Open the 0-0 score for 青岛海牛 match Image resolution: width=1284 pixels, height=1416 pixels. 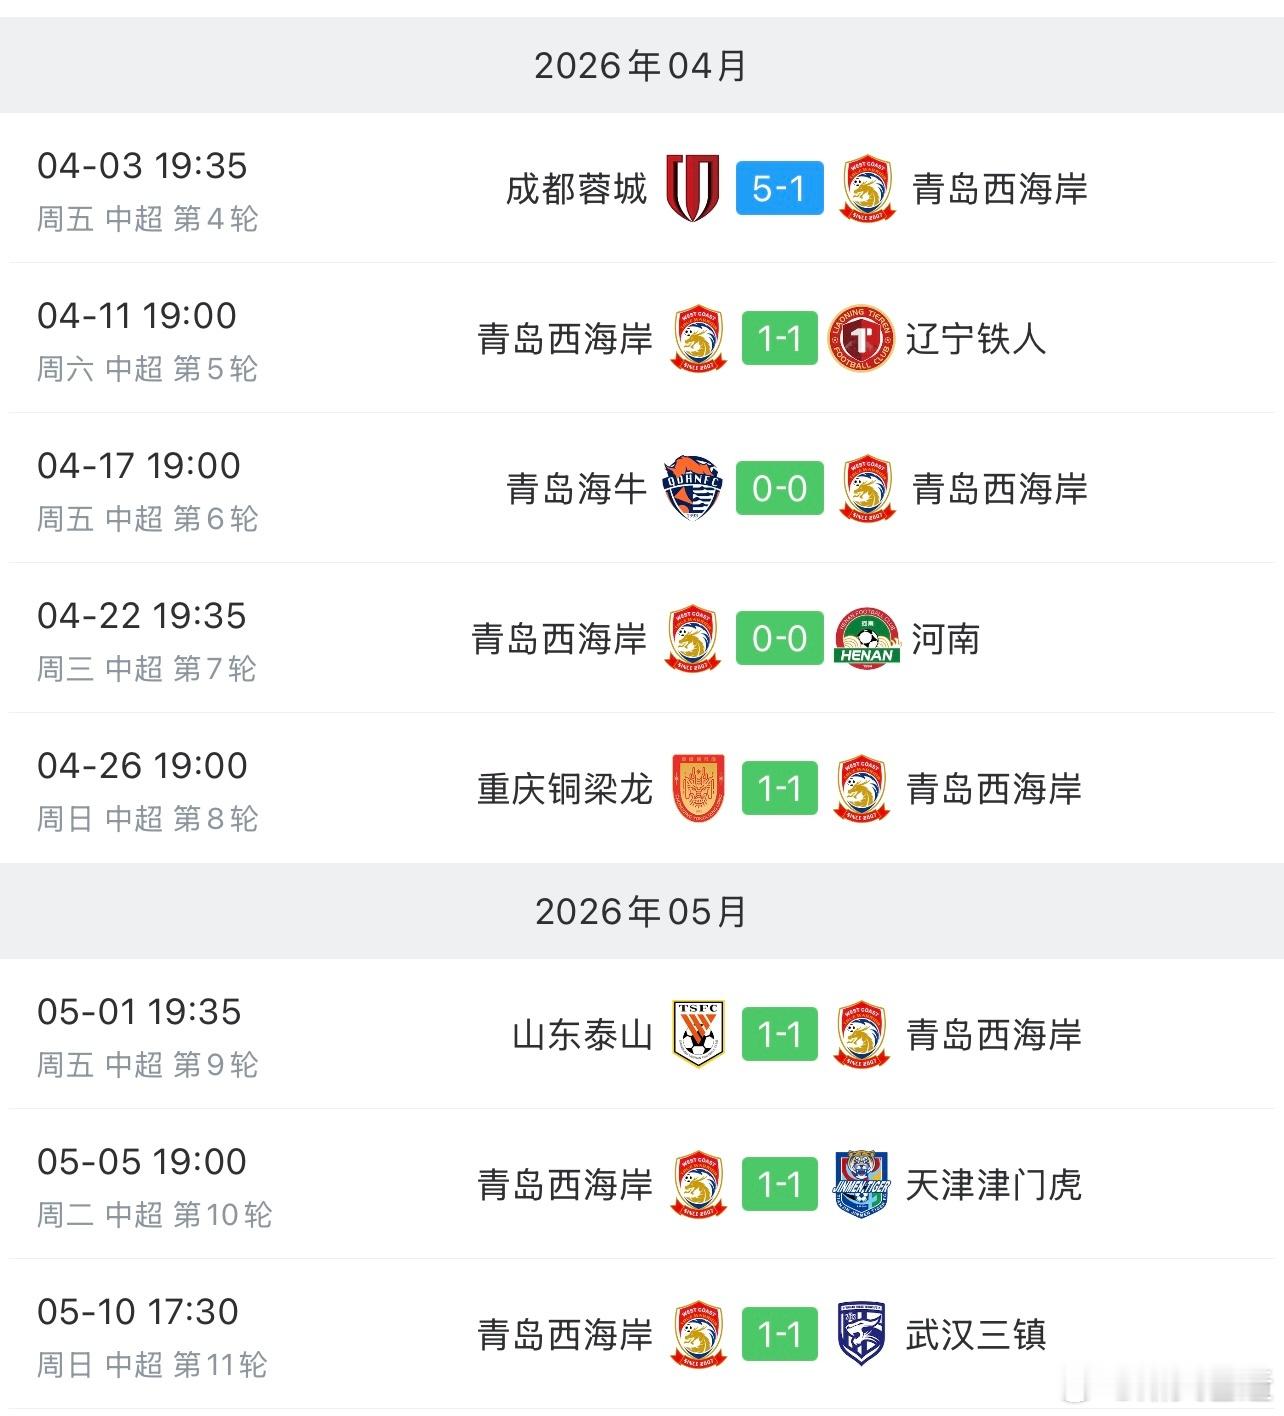pyautogui.click(x=779, y=488)
